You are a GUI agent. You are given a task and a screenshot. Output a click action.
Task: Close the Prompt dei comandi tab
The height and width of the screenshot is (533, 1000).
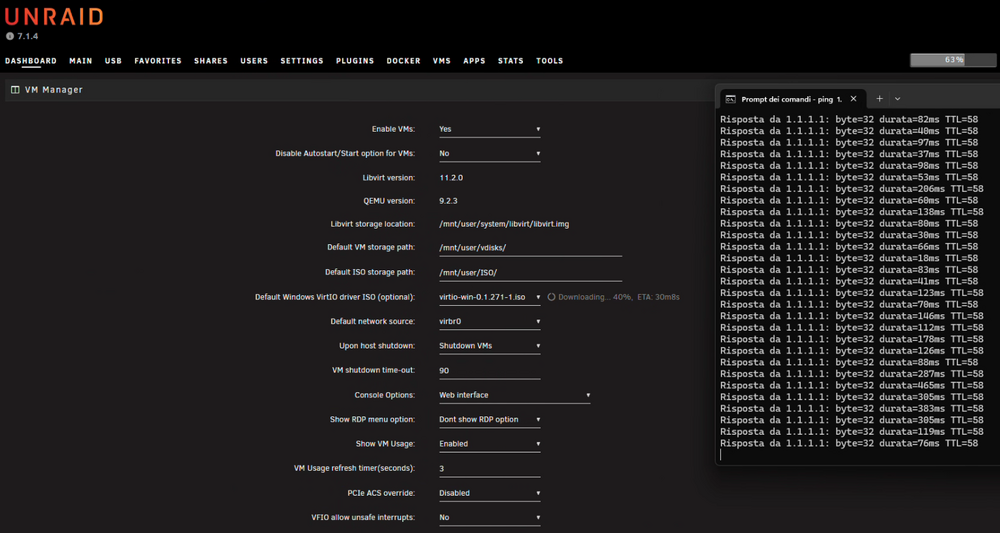(853, 99)
